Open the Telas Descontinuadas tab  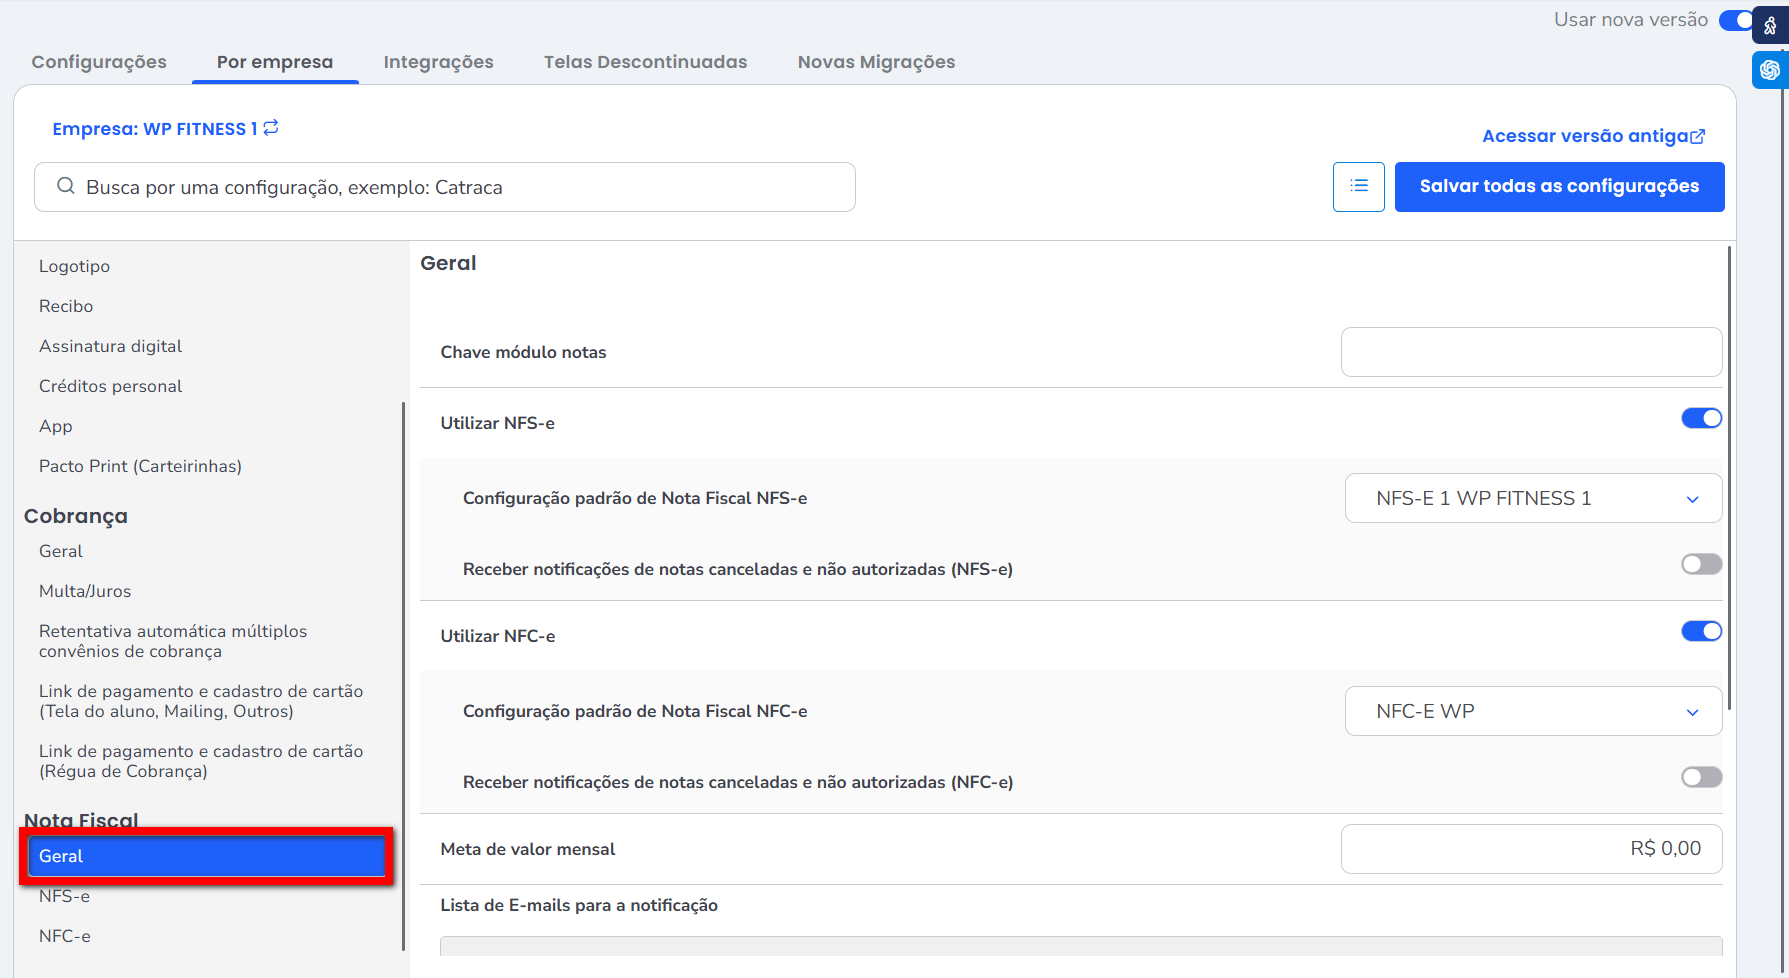[645, 62]
